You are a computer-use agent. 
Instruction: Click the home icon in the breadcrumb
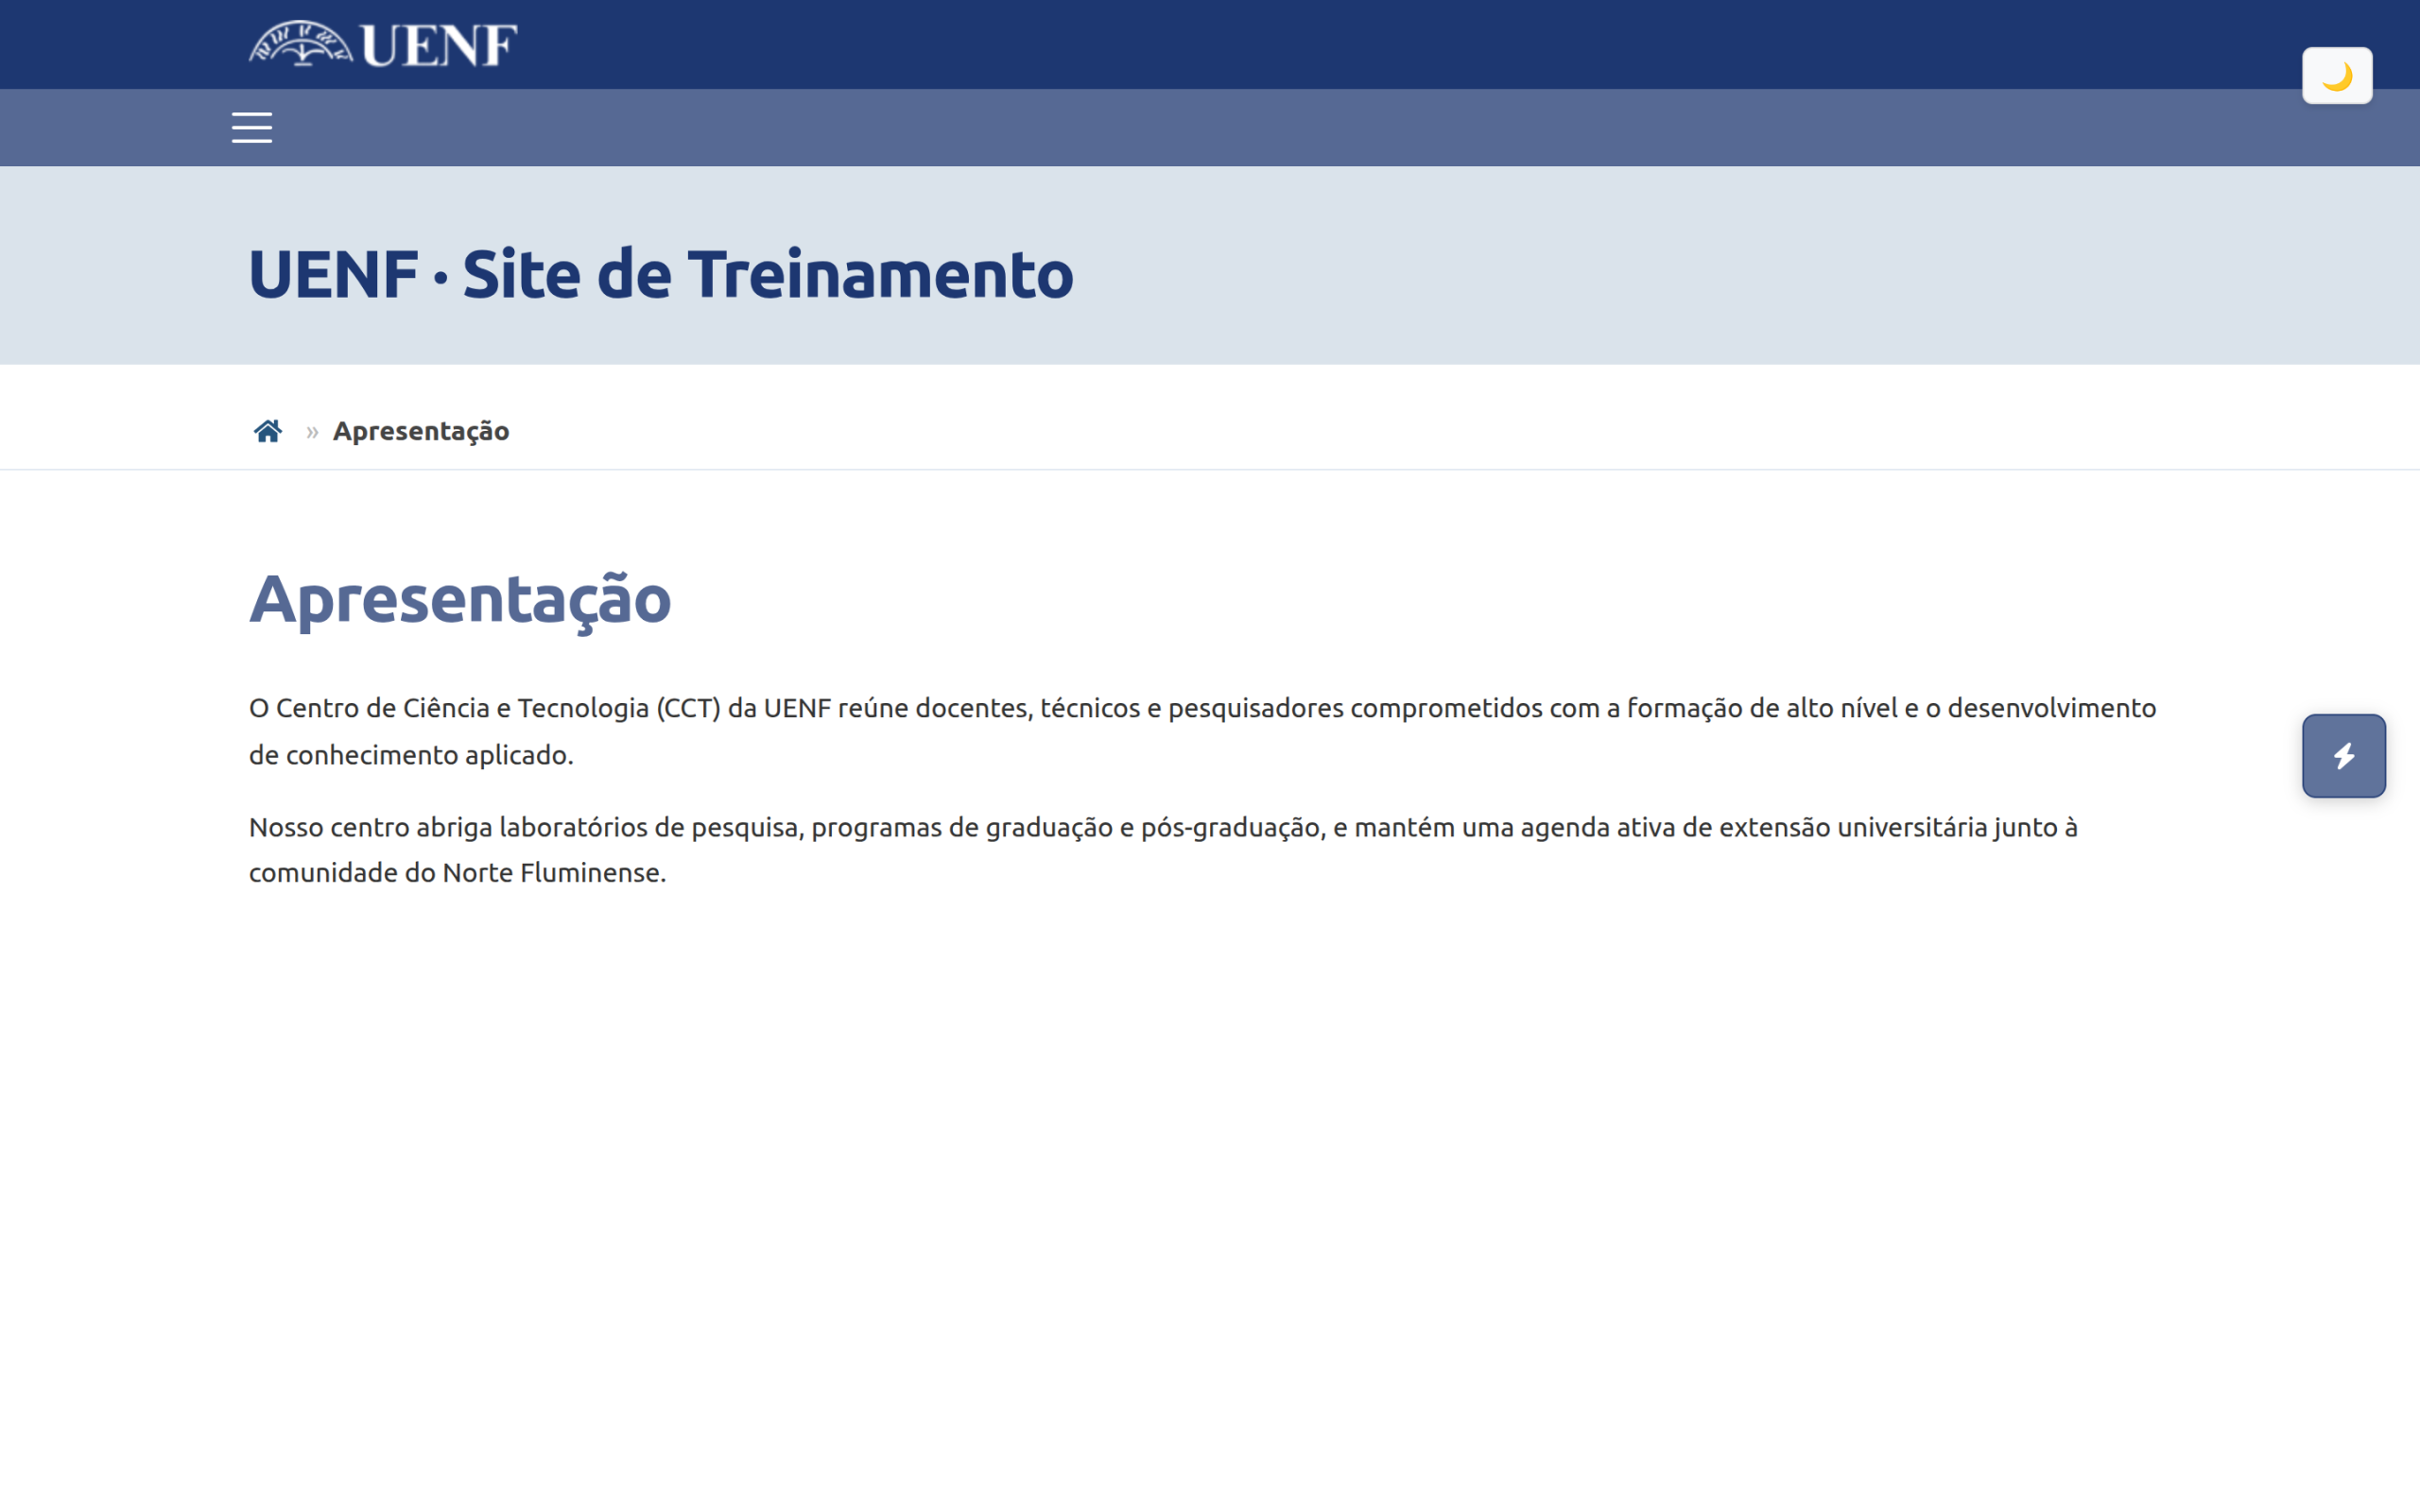click(x=268, y=431)
